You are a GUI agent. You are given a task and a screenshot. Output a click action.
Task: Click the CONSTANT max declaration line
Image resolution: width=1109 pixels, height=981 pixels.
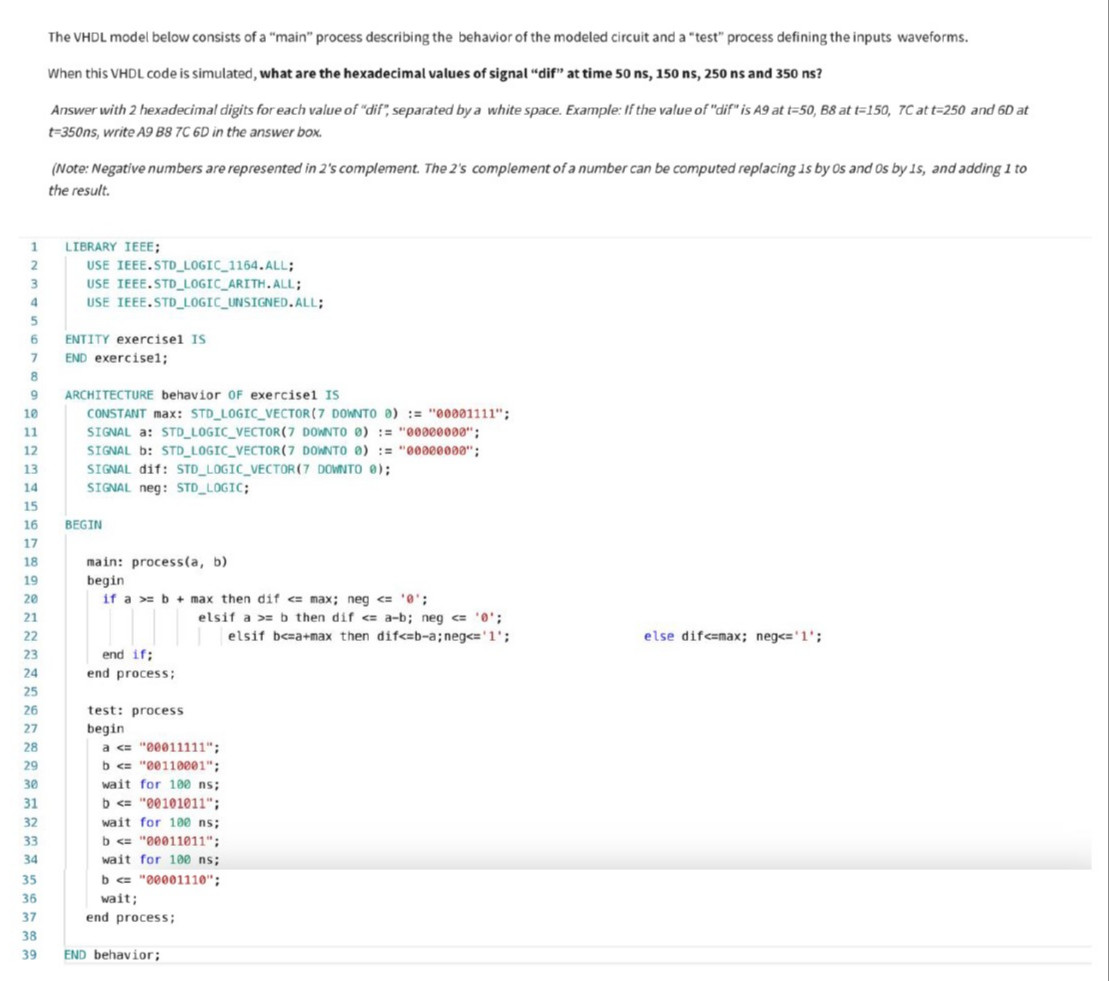pyautogui.click(x=298, y=413)
